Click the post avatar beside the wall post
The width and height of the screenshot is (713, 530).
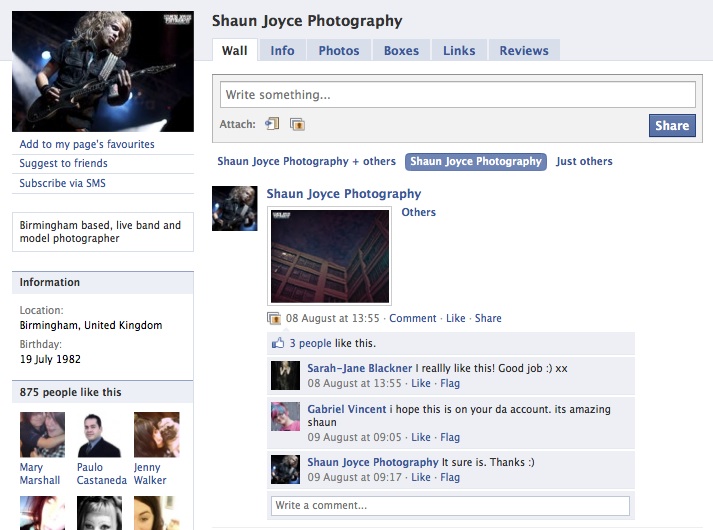(x=235, y=208)
